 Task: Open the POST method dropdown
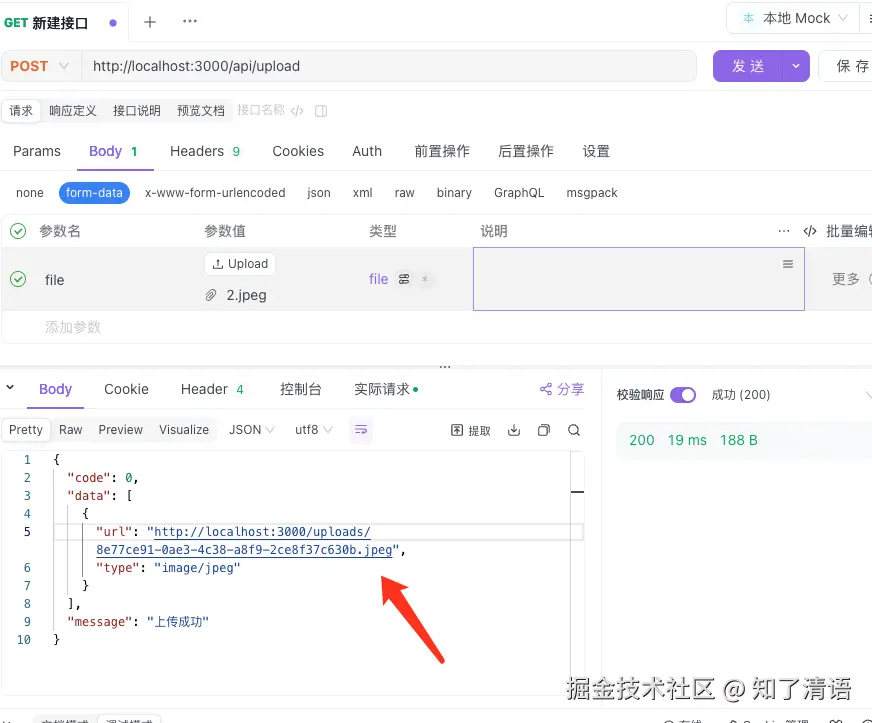coord(40,66)
